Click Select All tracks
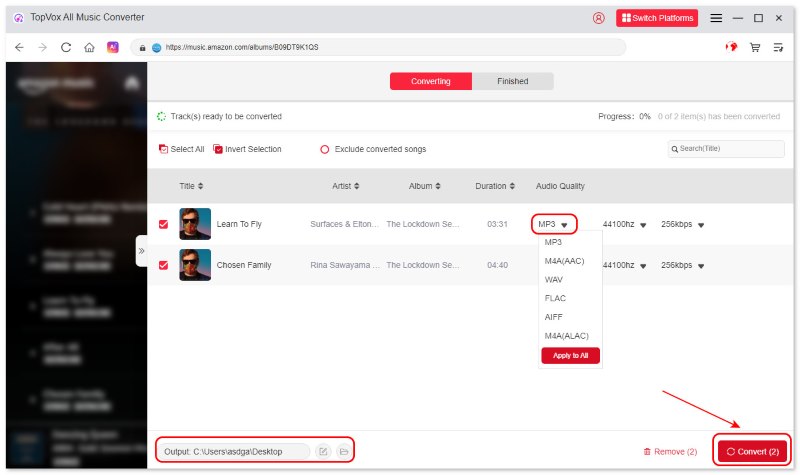This screenshot has height=475, width=800. [181, 149]
